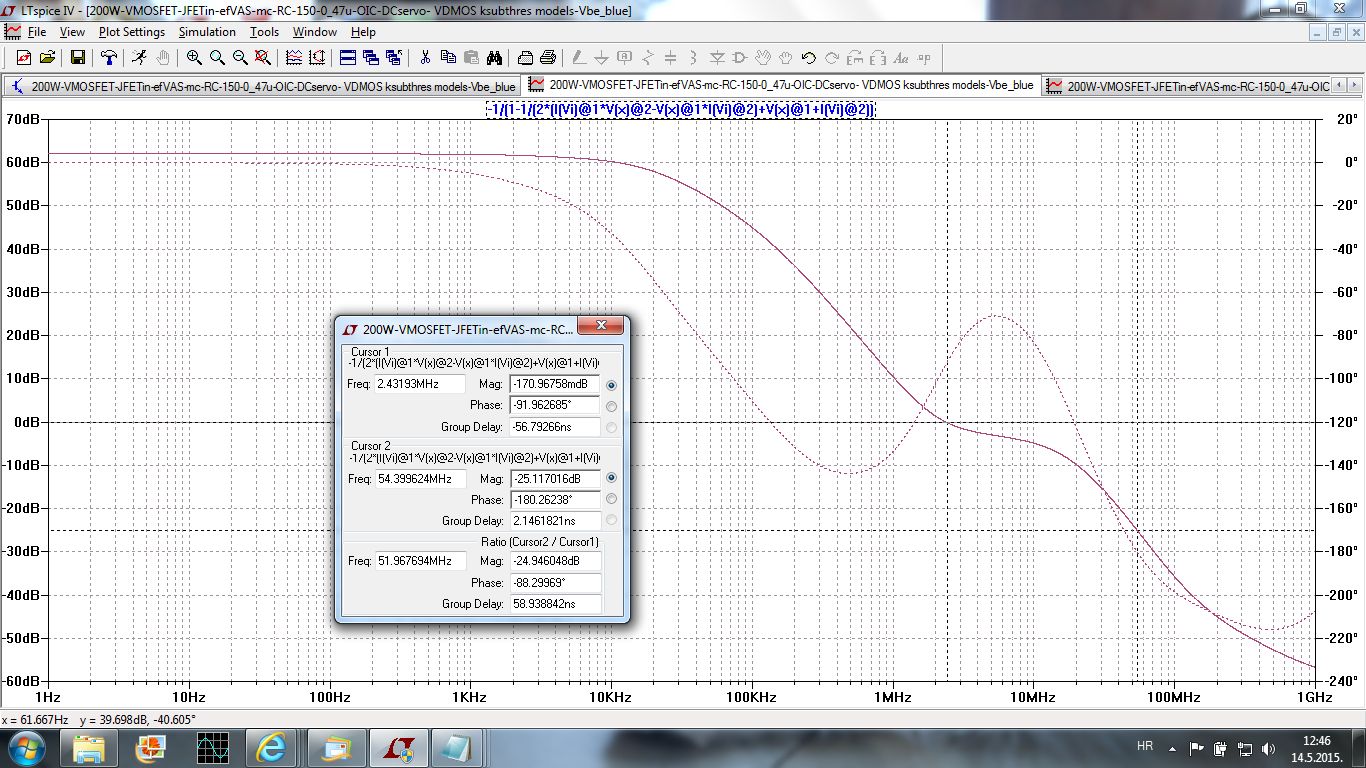Click the Paste clipboard icon
This screenshot has width=1366, height=768.
point(471,58)
